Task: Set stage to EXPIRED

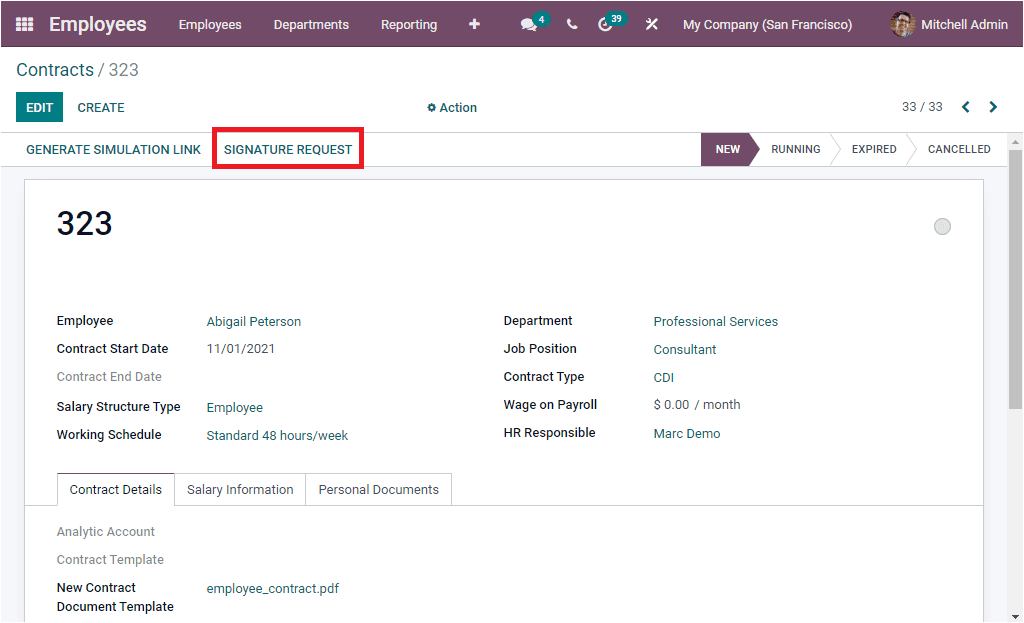Action: click(x=872, y=148)
